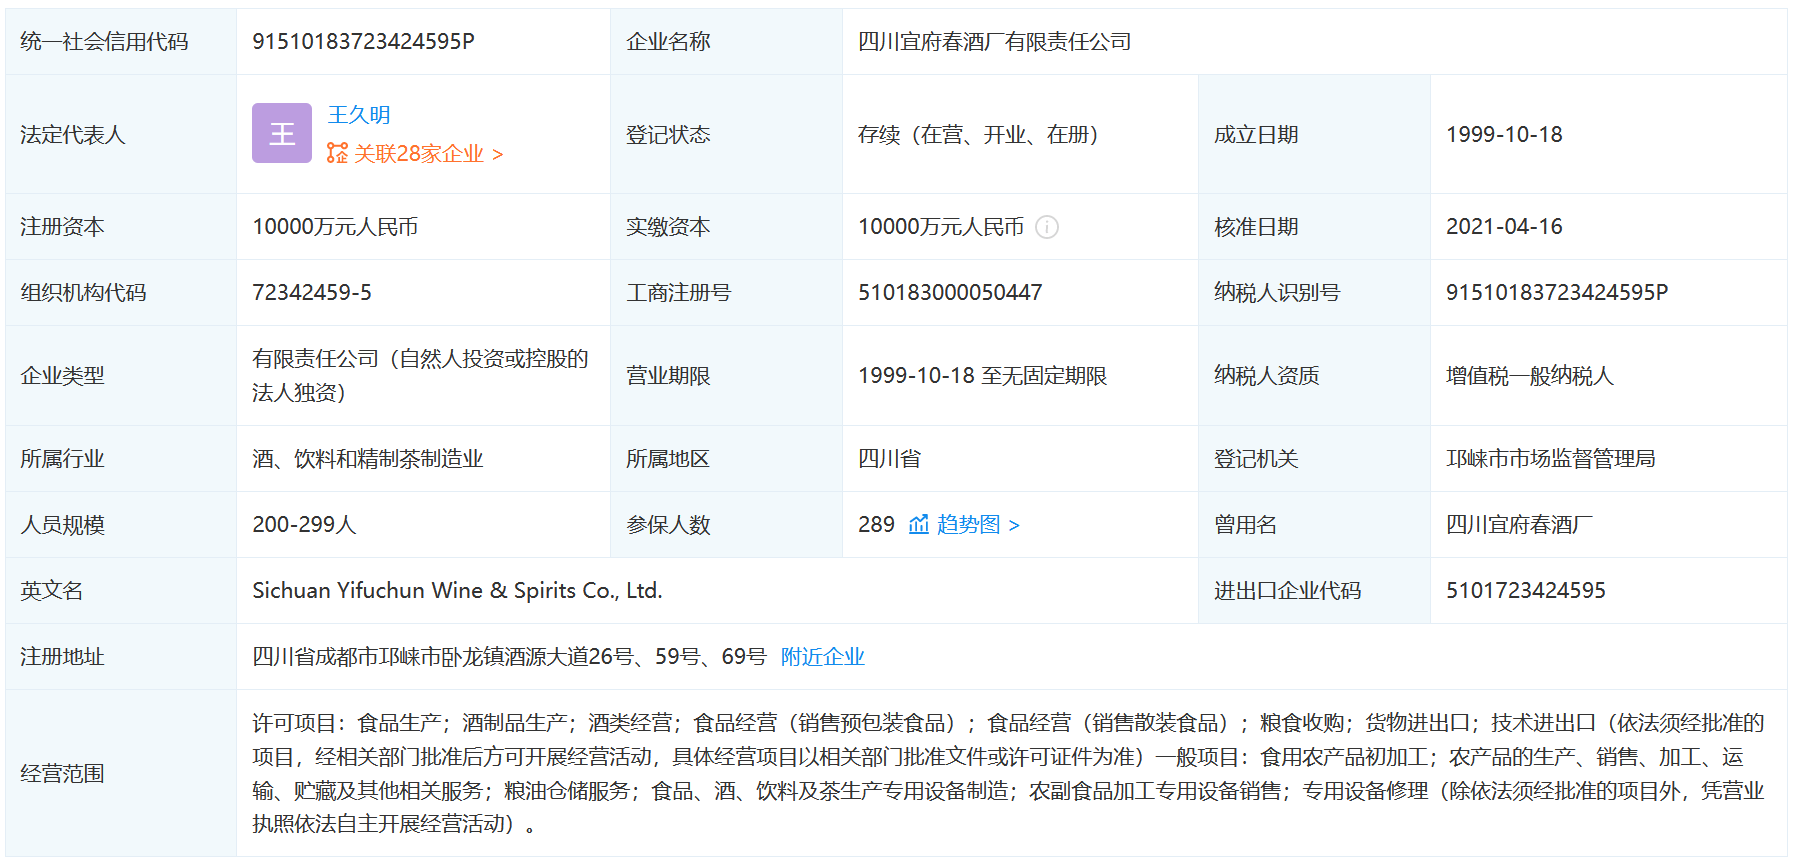Select registered capital 10000万元人民币 value
Image resolution: width=1805 pixels, height=861 pixels.
coord(335,227)
